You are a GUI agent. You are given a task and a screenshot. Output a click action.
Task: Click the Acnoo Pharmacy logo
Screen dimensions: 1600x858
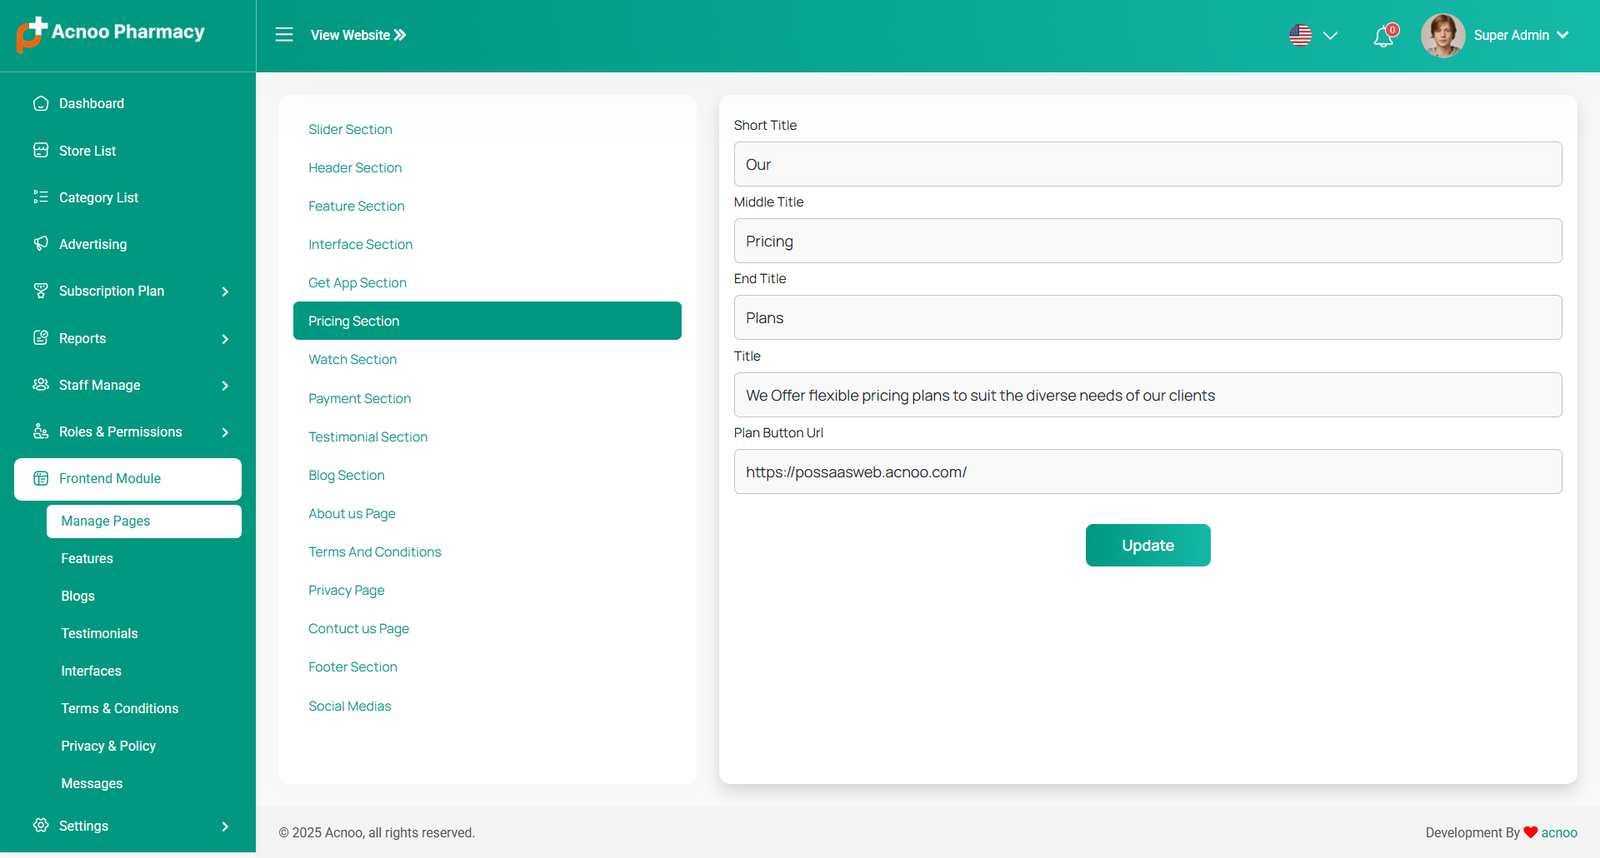tap(111, 33)
